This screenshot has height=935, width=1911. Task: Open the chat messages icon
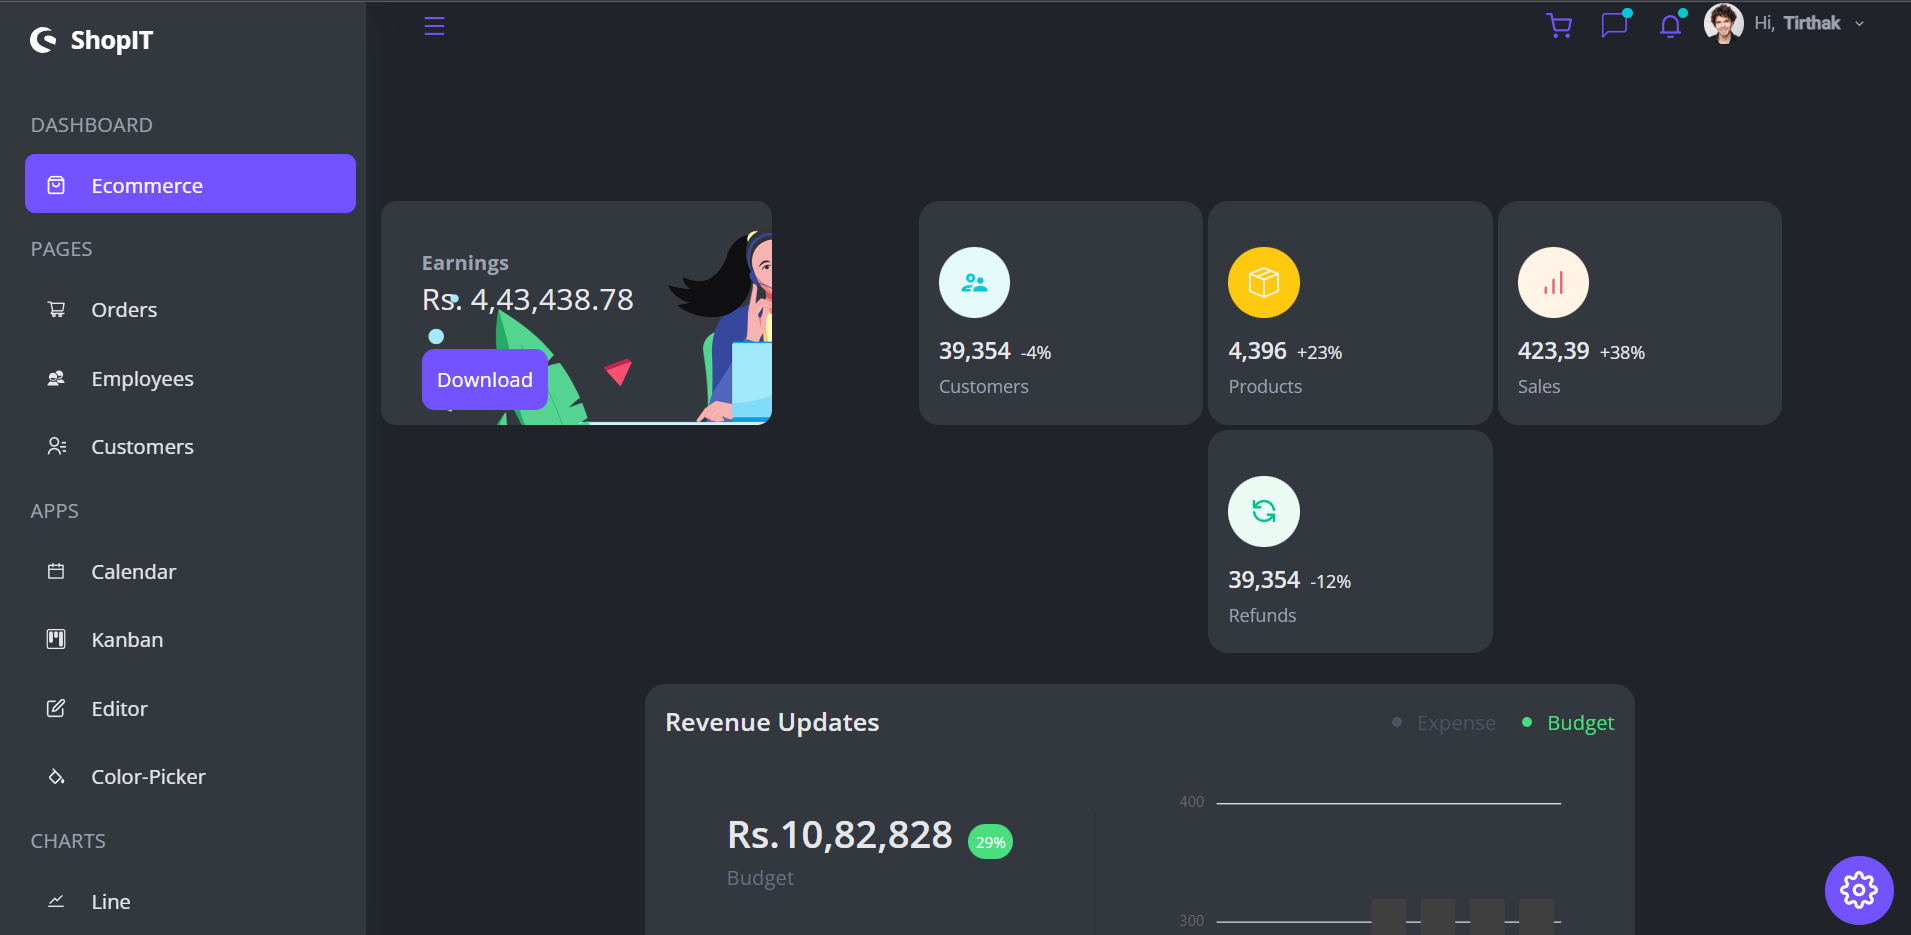point(1614,25)
